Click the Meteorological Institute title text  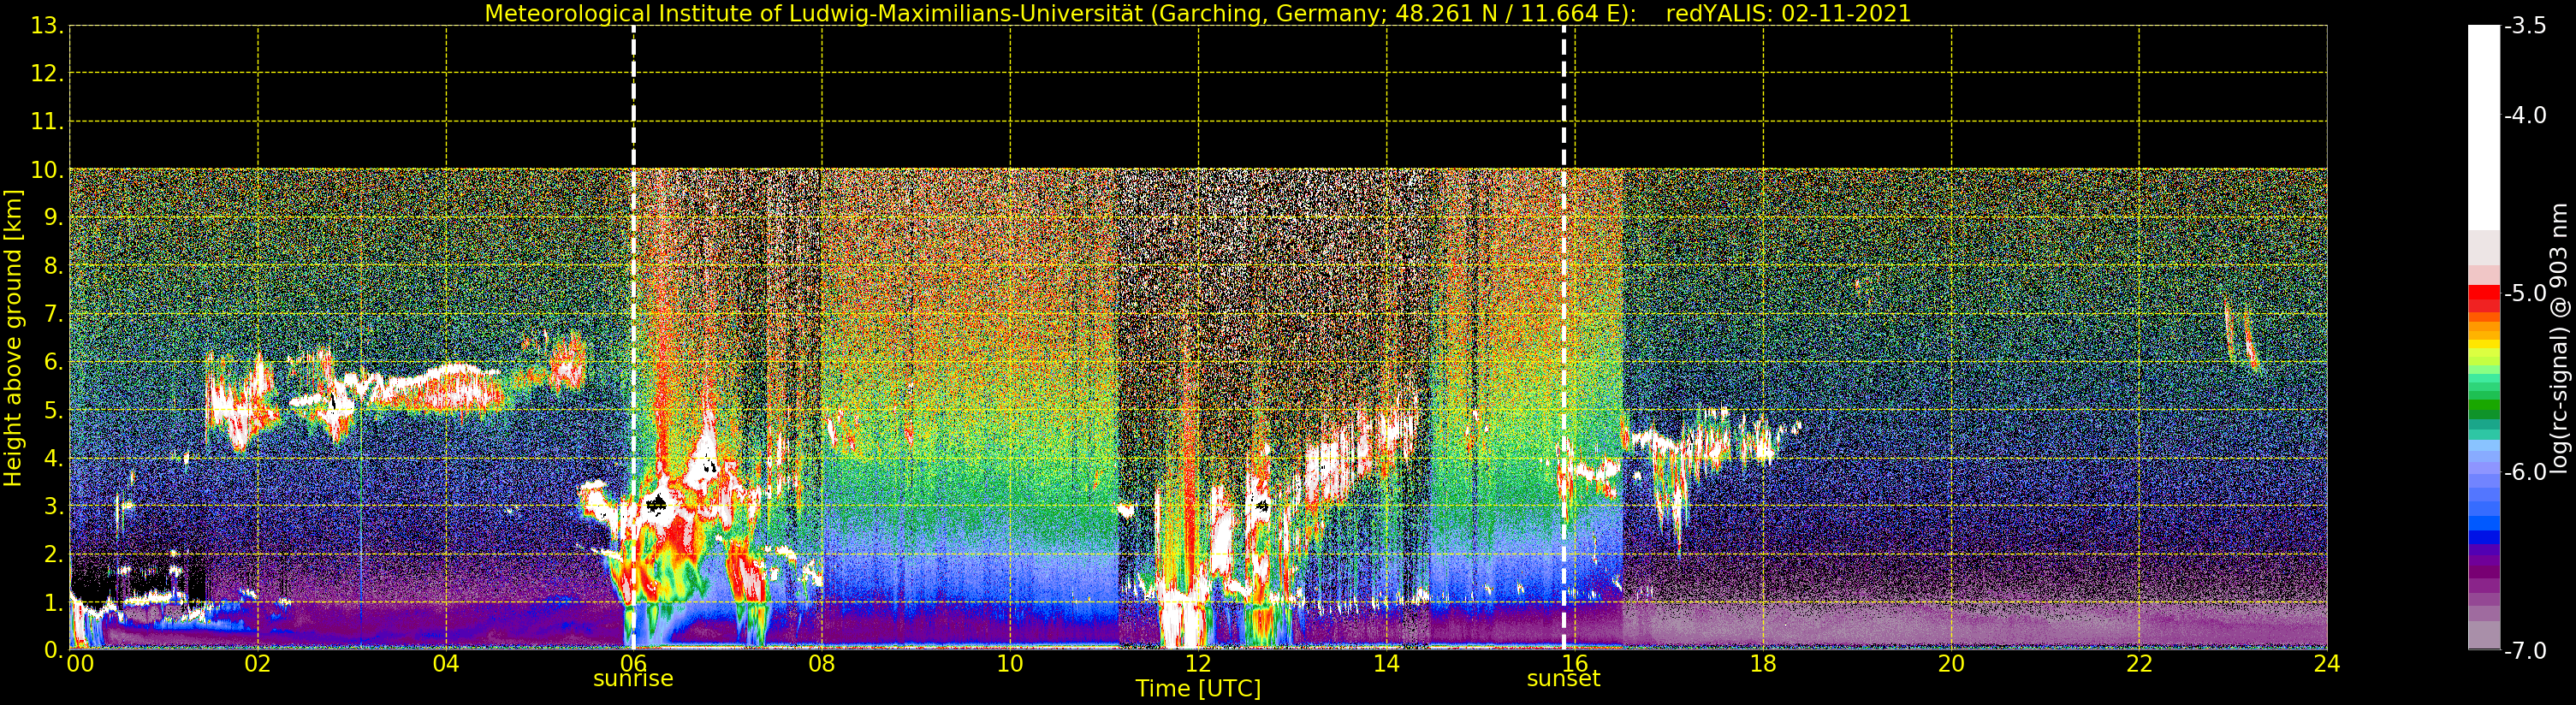coord(1060,14)
